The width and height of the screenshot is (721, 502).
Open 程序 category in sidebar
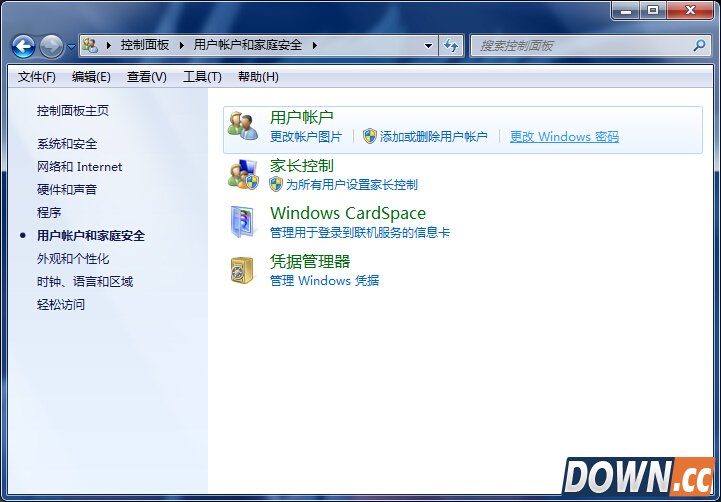(x=49, y=212)
